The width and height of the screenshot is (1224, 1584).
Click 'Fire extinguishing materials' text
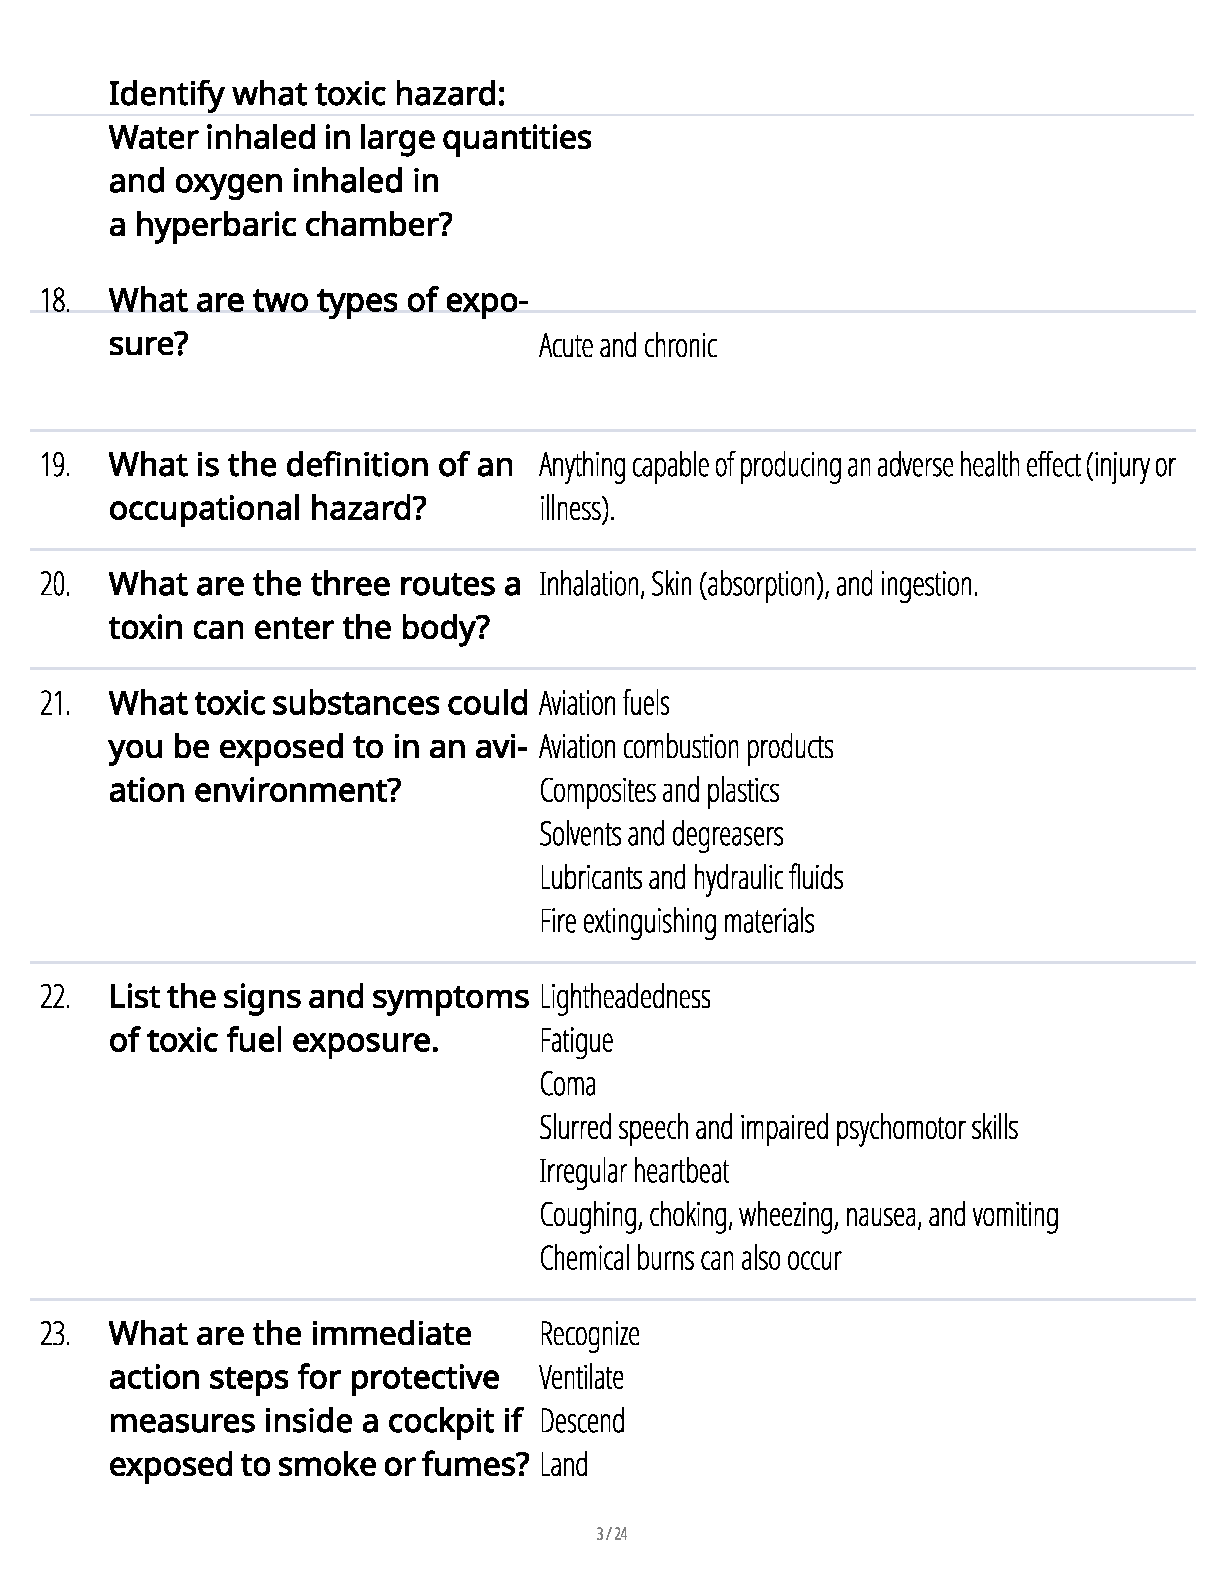click(677, 921)
